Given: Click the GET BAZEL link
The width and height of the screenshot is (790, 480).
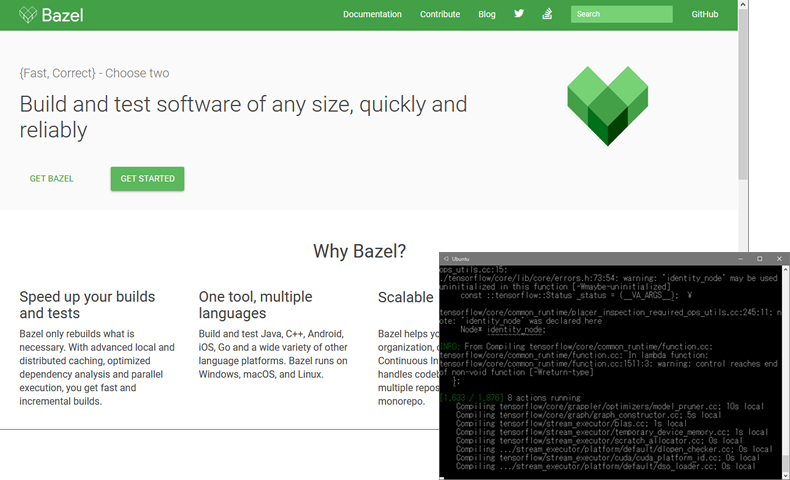Looking at the screenshot, I should 51,178.
